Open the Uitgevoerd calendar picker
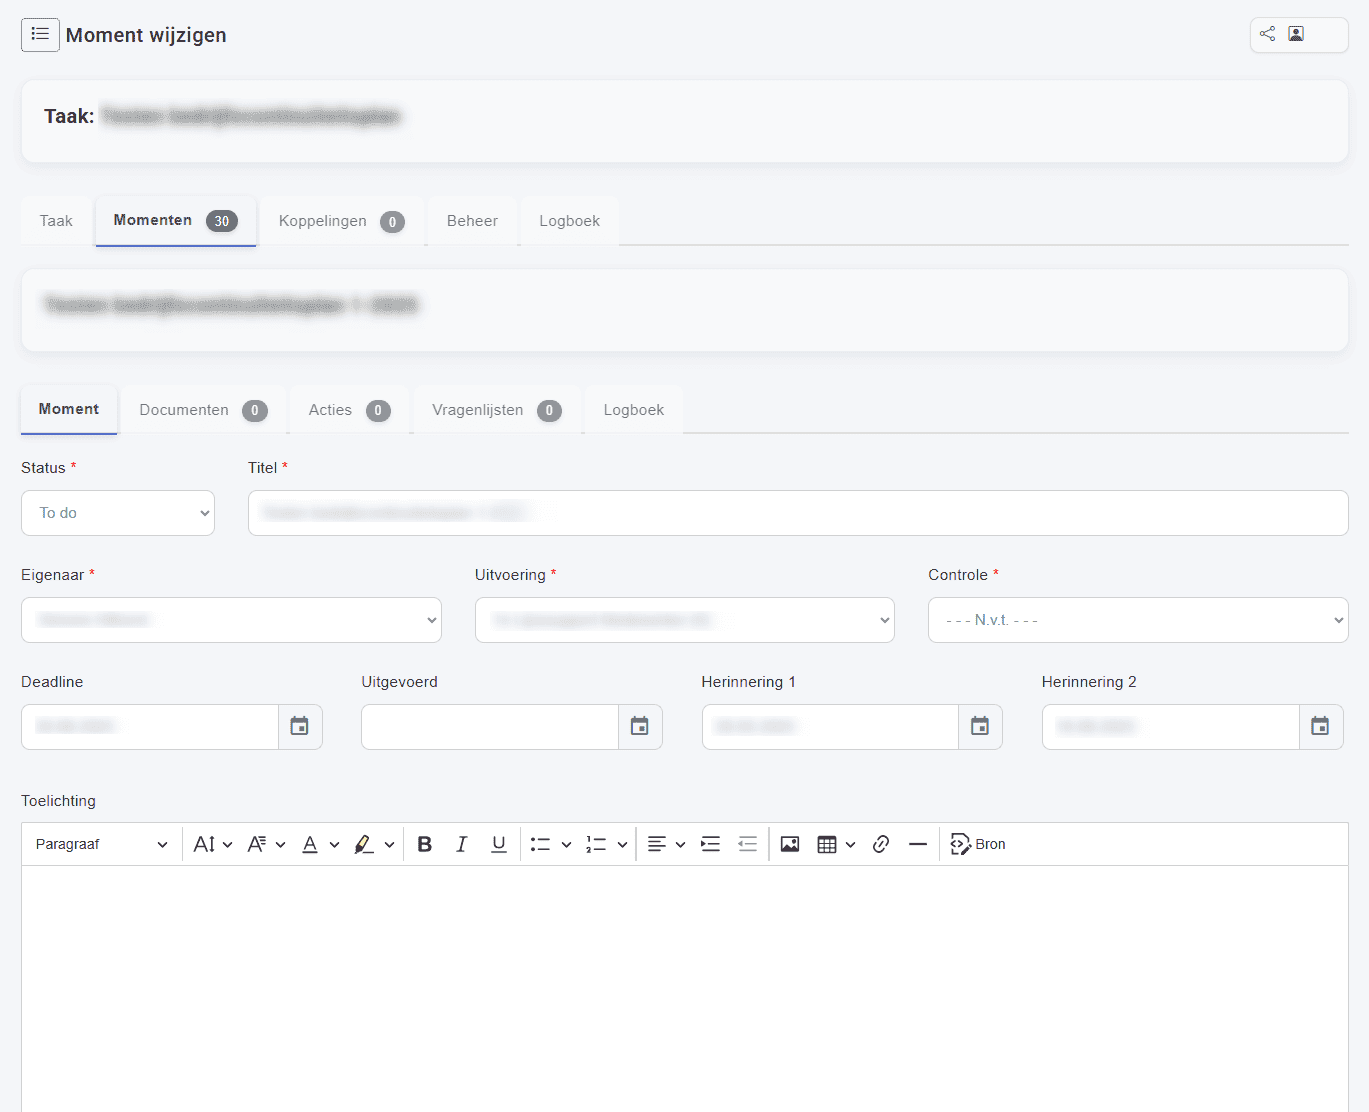 point(640,727)
